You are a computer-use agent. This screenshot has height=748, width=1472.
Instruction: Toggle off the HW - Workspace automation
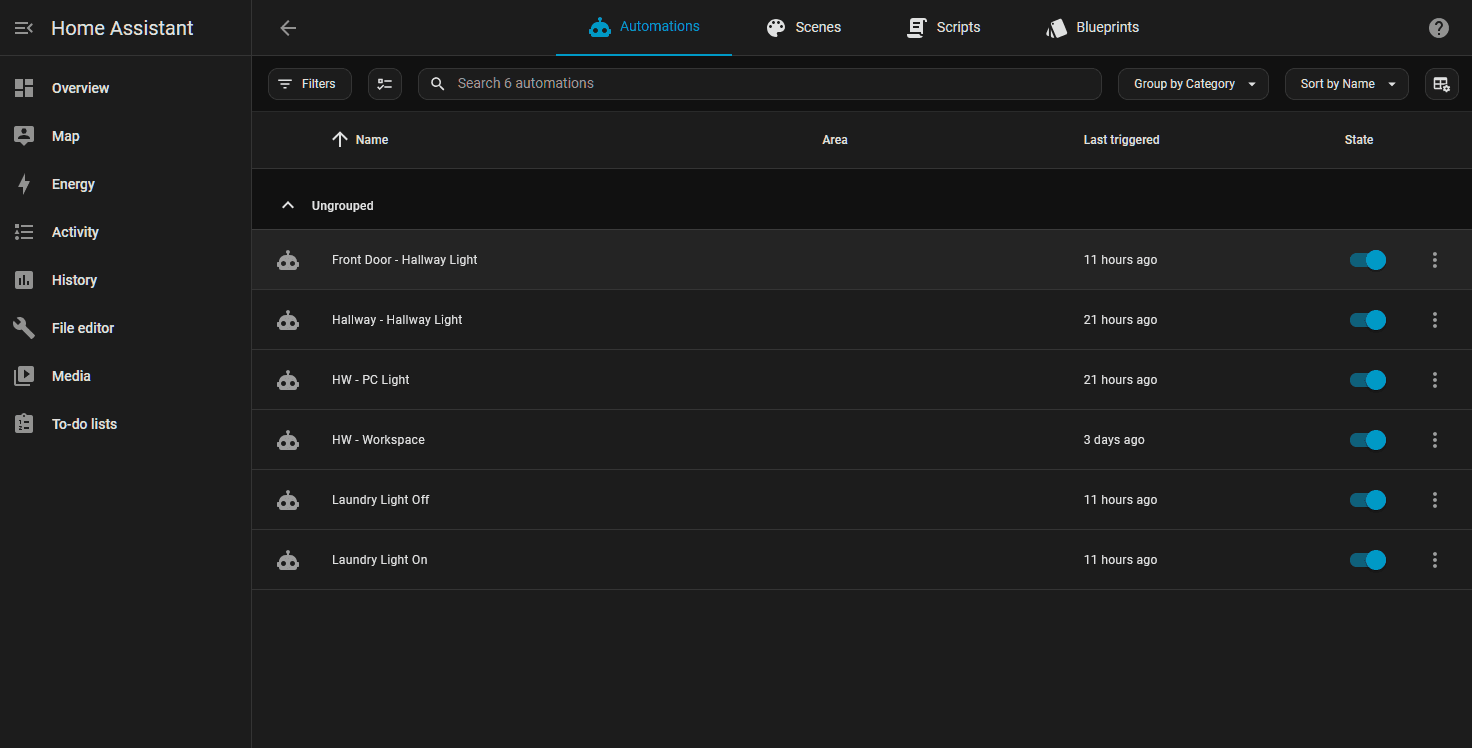(1367, 440)
